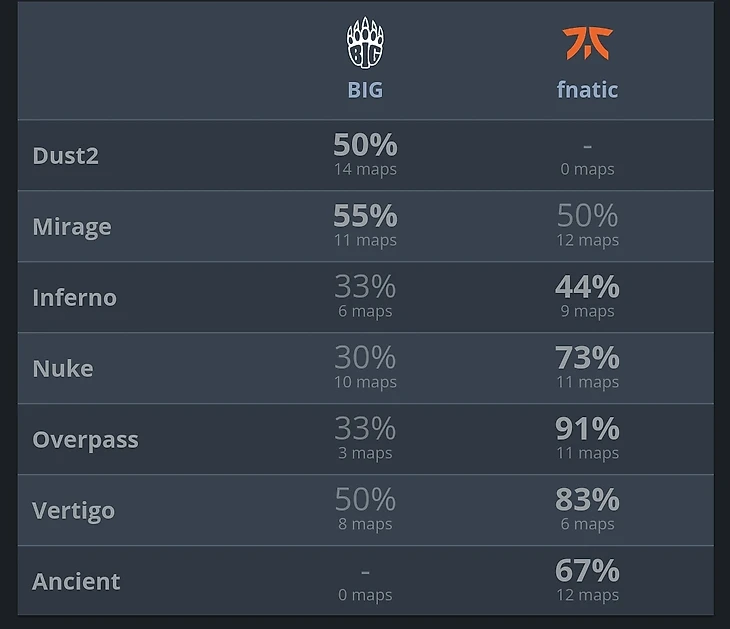Select the Mirage map row label
The width and height of the screenshot is (730, 629).
point(72,227)
